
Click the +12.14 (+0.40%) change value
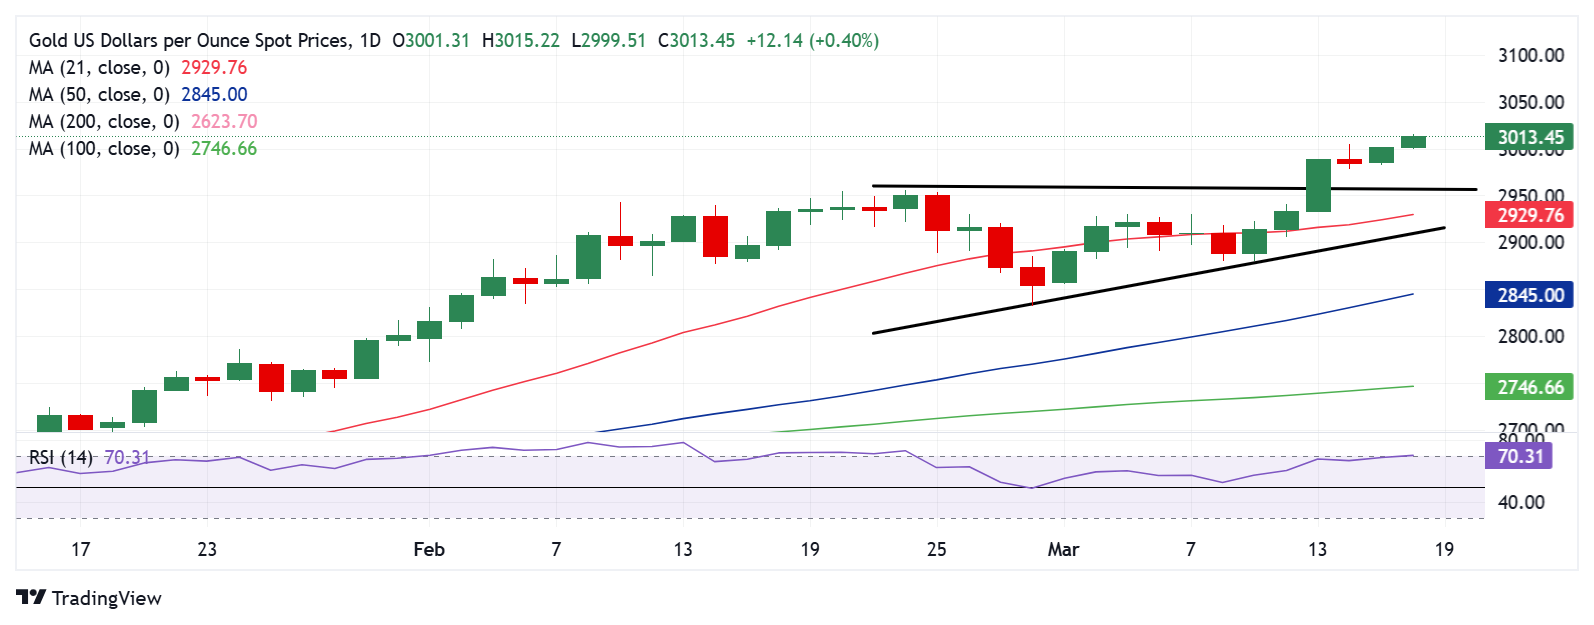click(x=812, y=41)
